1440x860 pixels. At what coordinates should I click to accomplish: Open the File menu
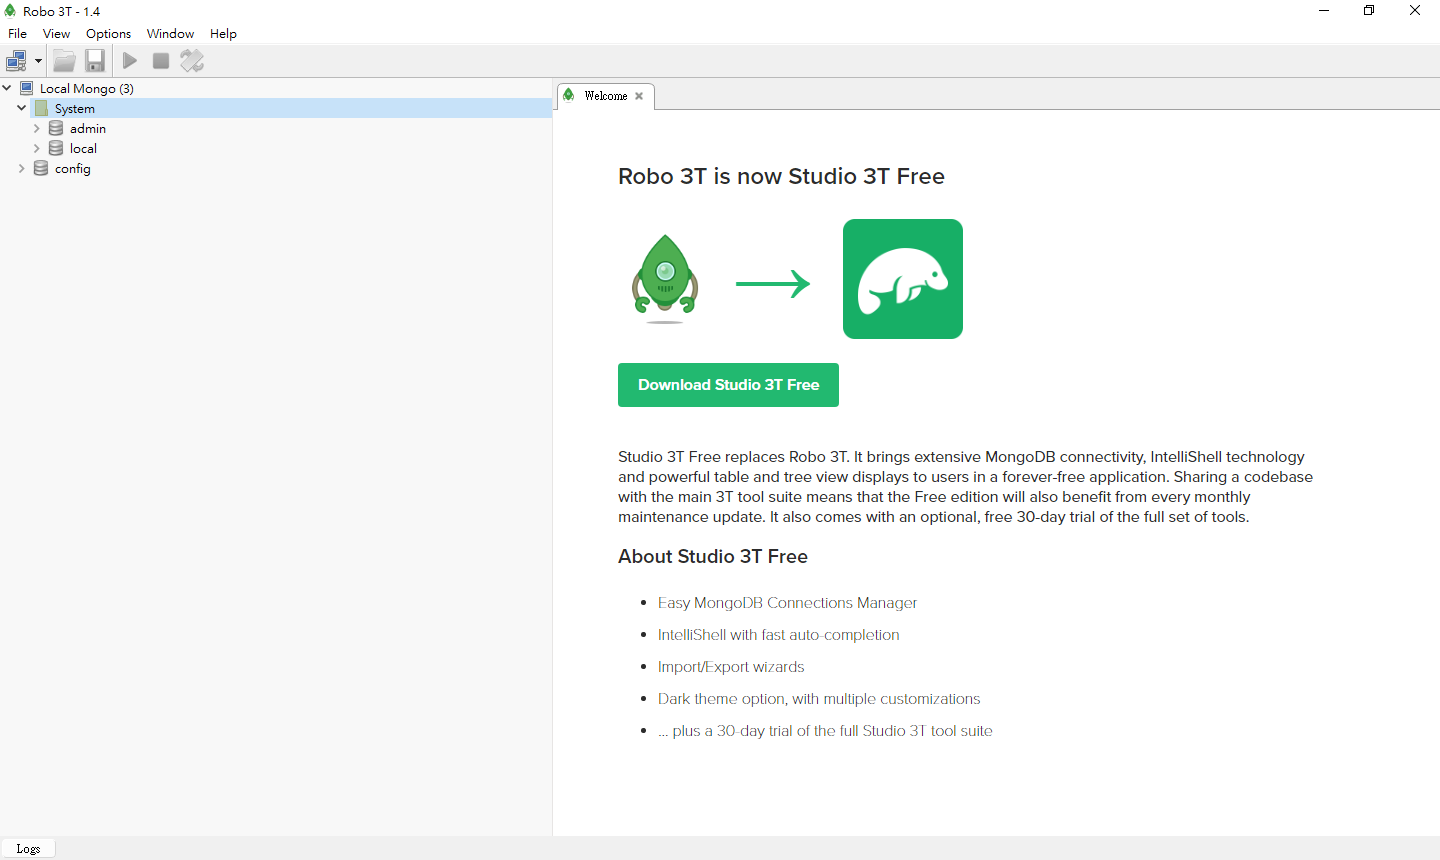click(x=17, y=33)
